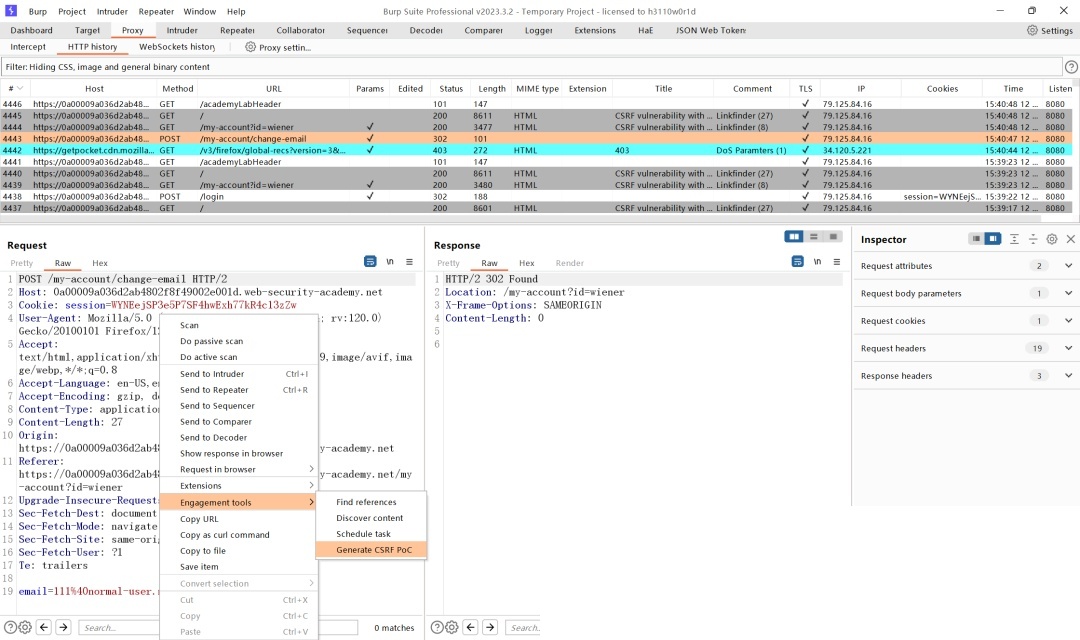Viewport: 1080px width, 640px height.
Task: Select tabbed request/response layout
Action: point(833,236)
